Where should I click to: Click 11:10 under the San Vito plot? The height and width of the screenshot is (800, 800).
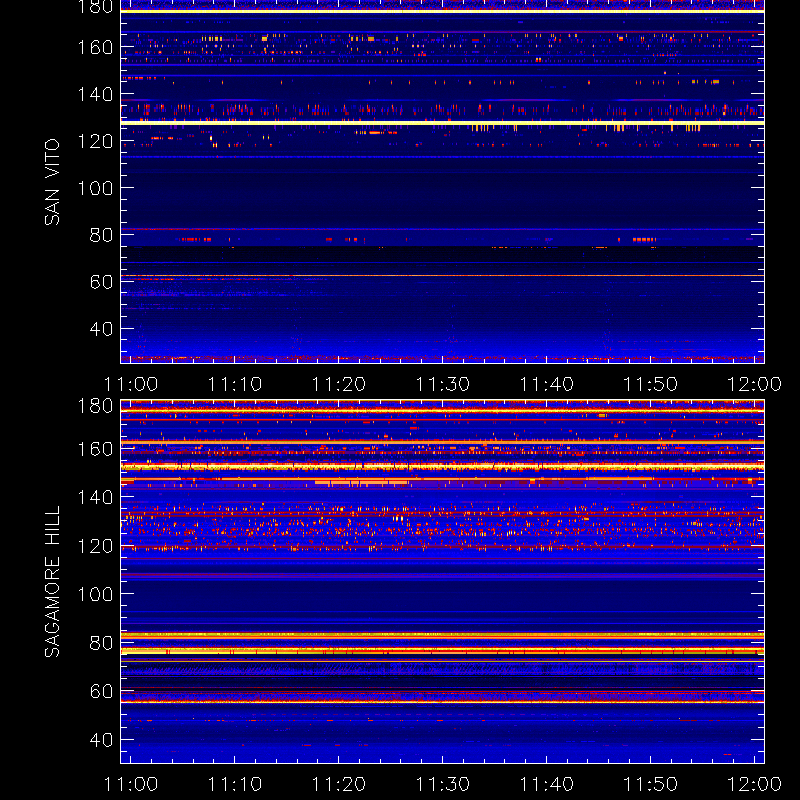pyautogui.click(x=235, y=384)
